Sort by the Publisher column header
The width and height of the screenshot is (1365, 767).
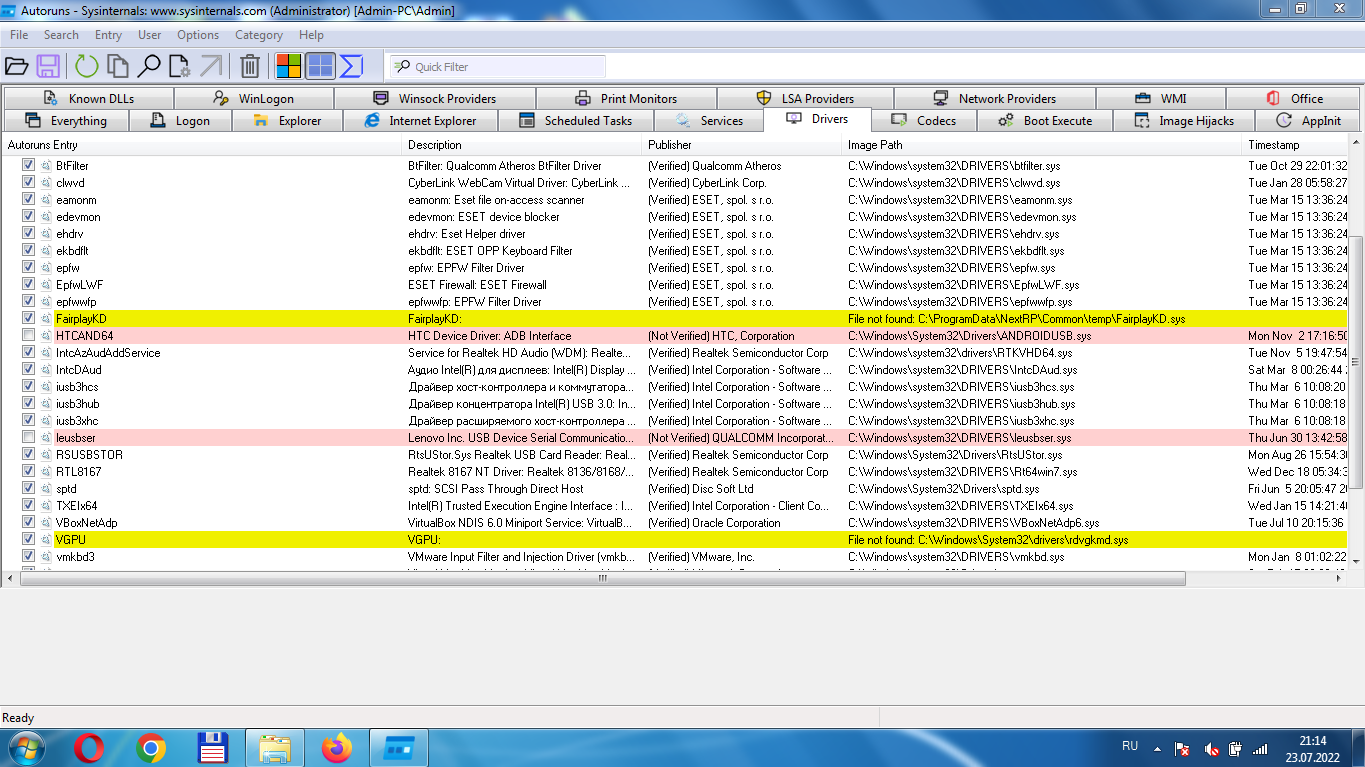pyautogui.click(x=743, y=145)
